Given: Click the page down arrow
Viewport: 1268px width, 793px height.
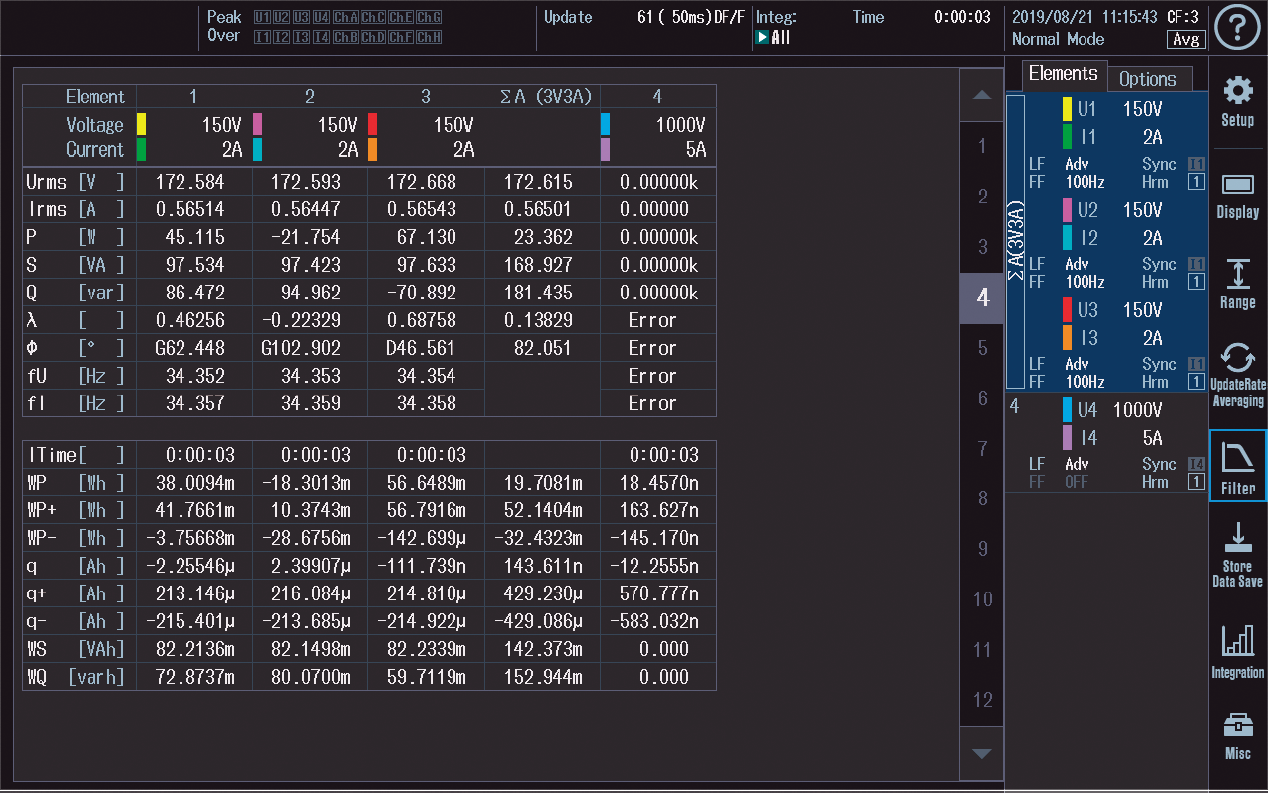Looking at the screenshot, I should tap(982, 753).
